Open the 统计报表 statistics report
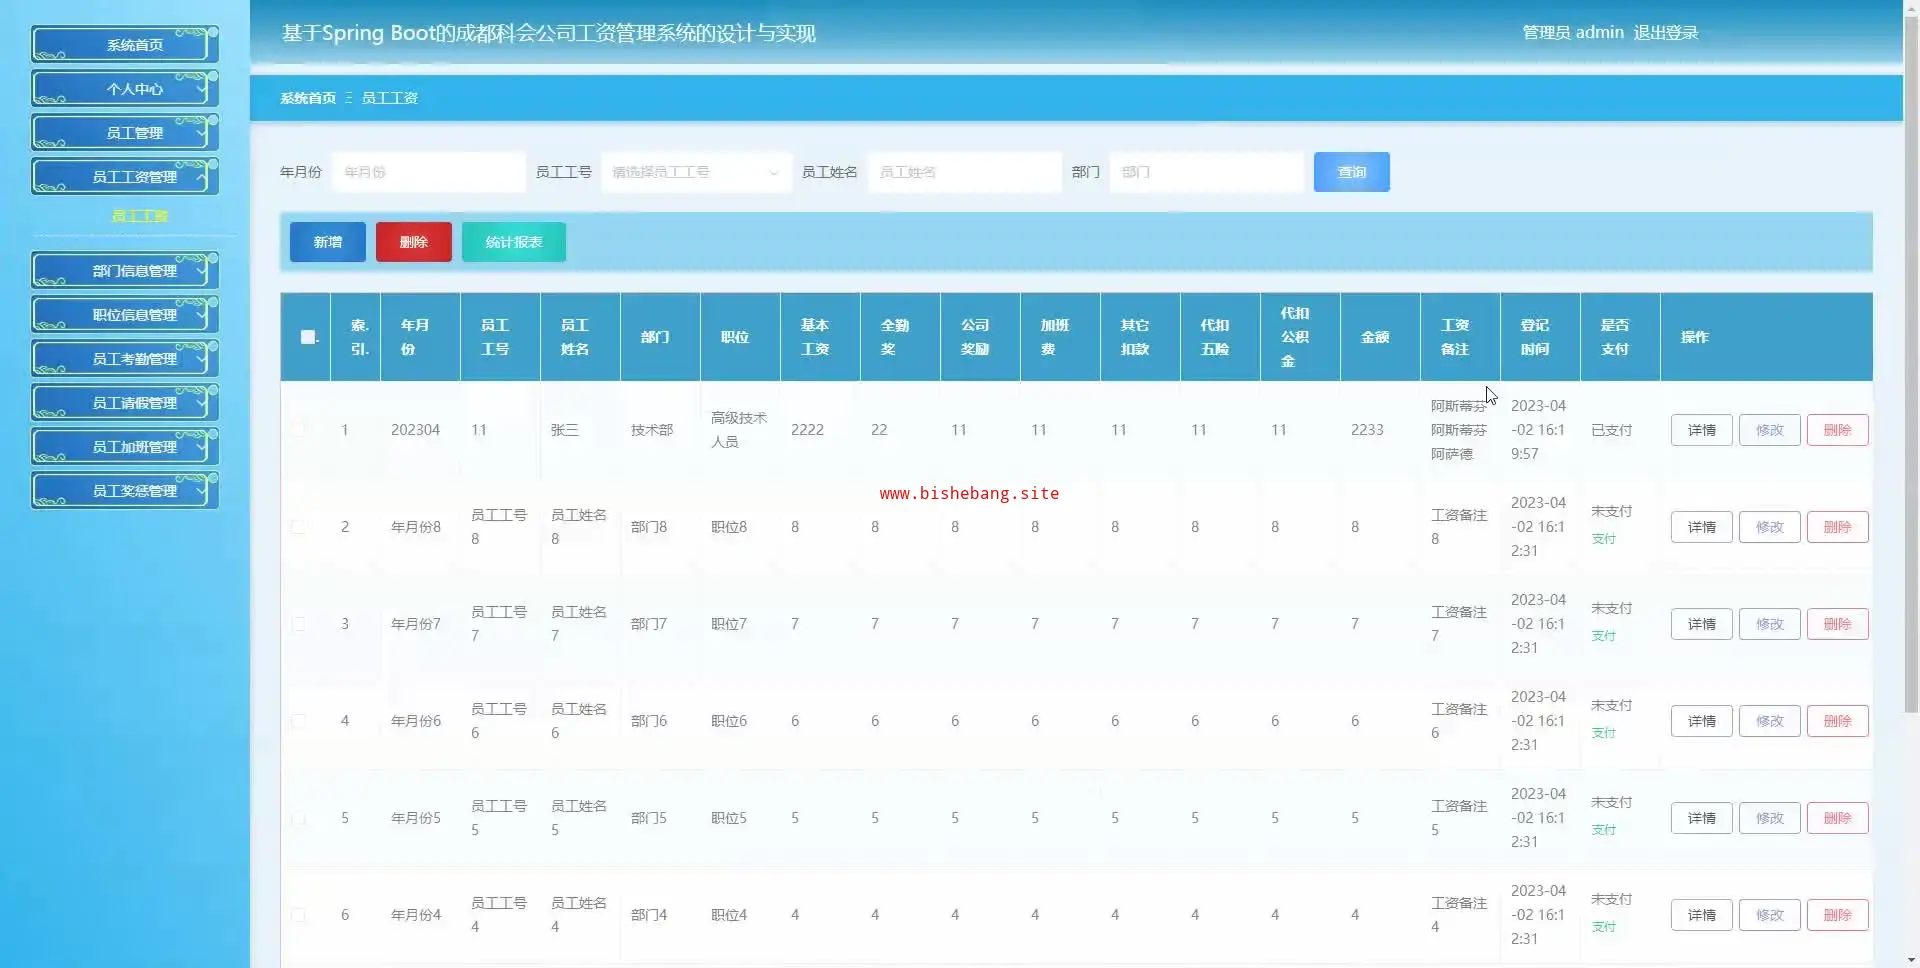The image size is (1920, 968). pos(513,242)
